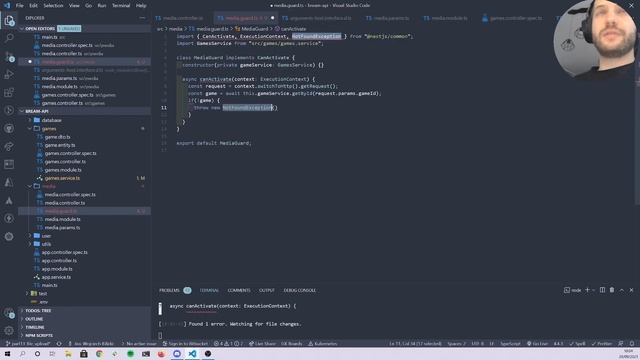
Task: Switch to the OUTPUT panel tab
Action: (x=267, y=290)
